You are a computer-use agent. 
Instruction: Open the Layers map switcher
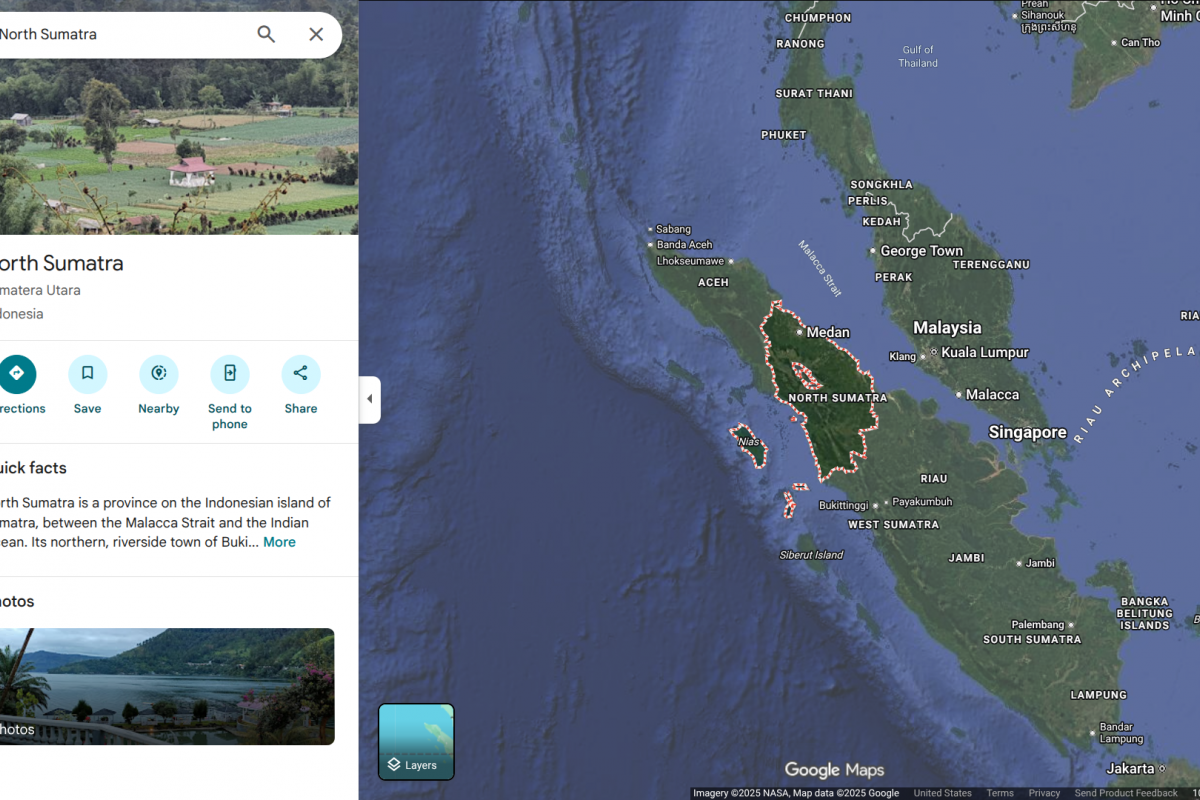coord(416,741)
